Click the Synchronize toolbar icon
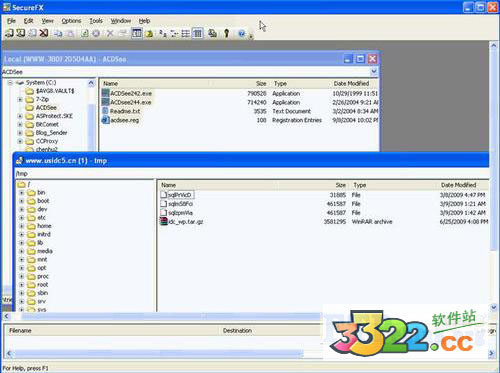500x373 pixels. pyautogui.click(x=212, y=33)
